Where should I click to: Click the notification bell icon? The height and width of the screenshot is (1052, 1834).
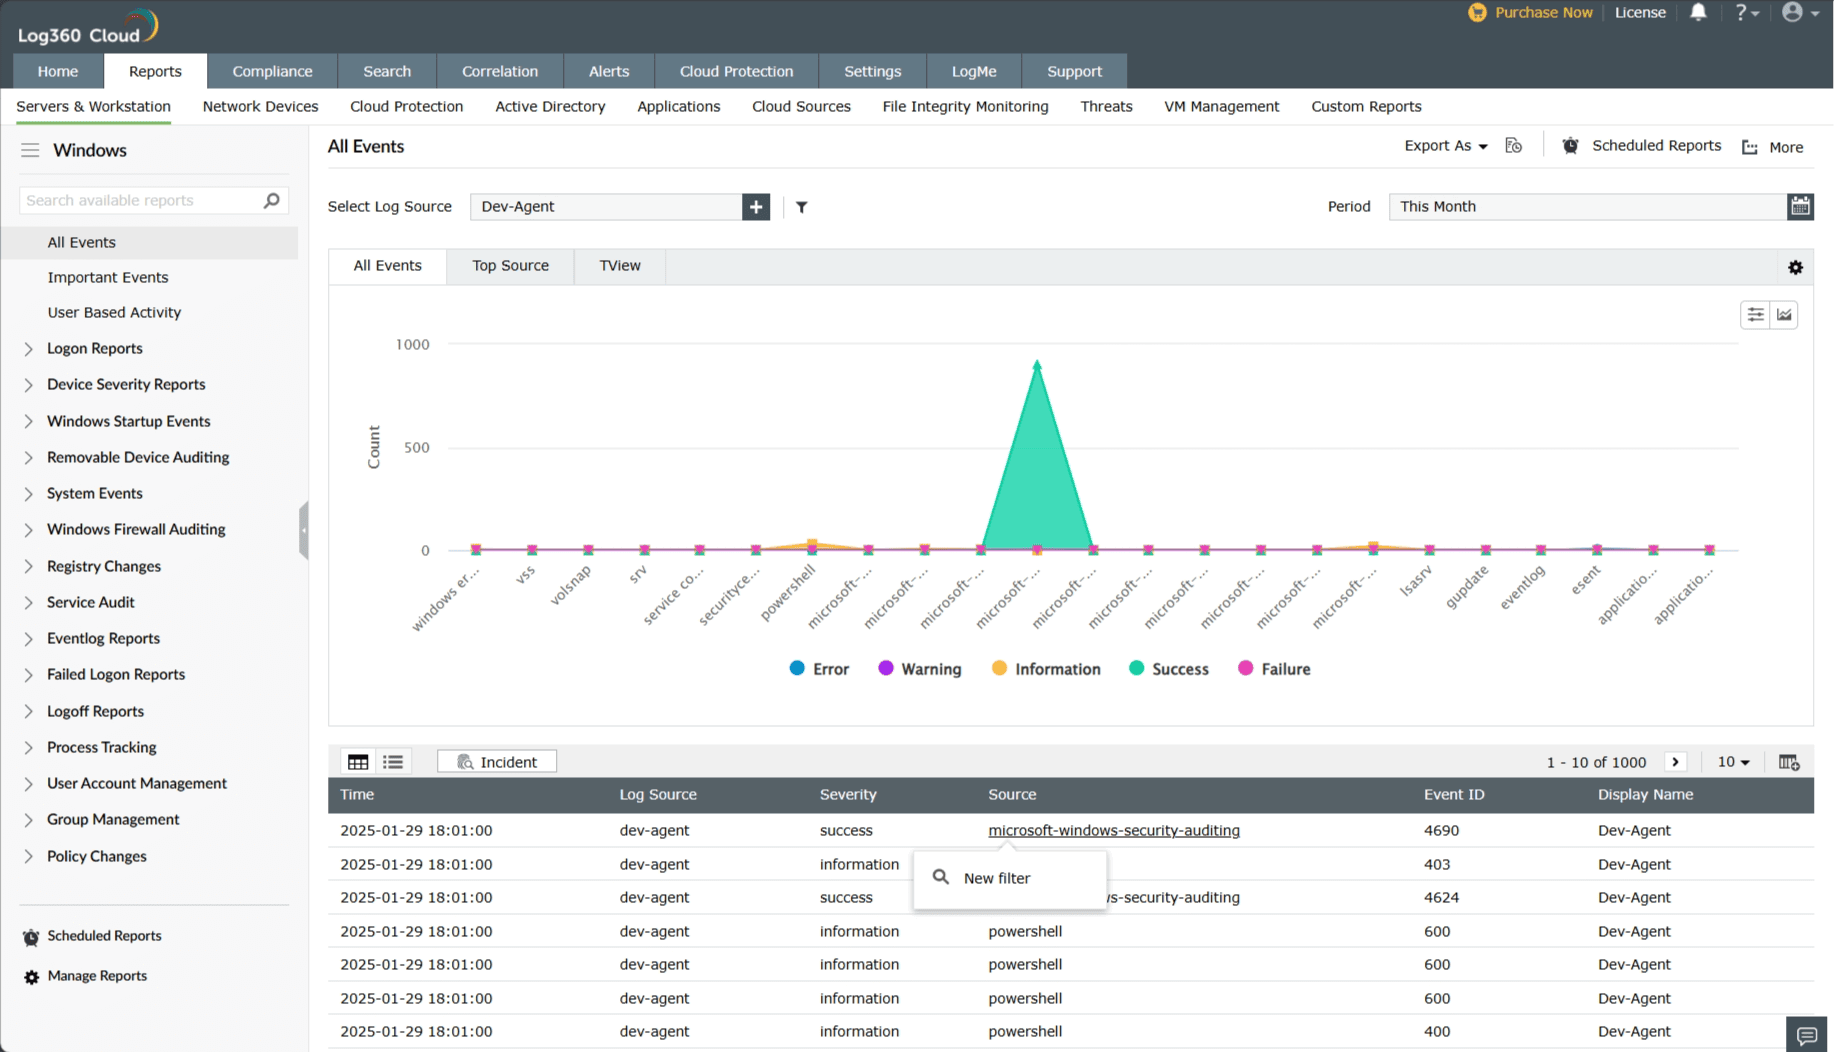pos(1698,12)
